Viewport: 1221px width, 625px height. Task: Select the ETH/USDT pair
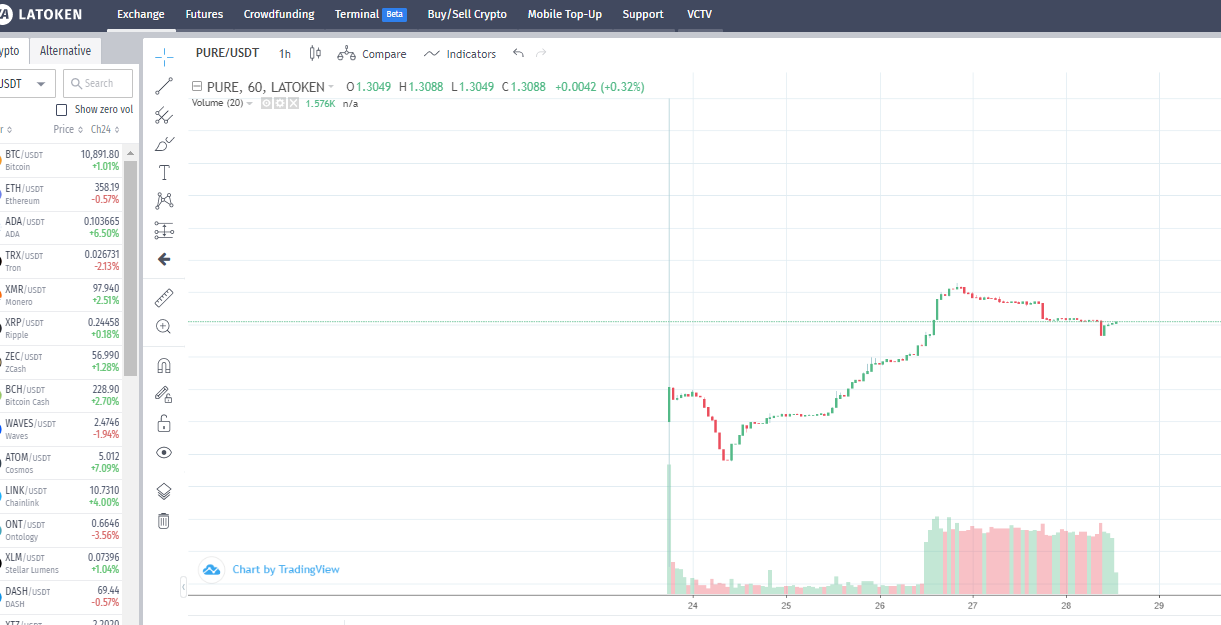pos(62,194)
